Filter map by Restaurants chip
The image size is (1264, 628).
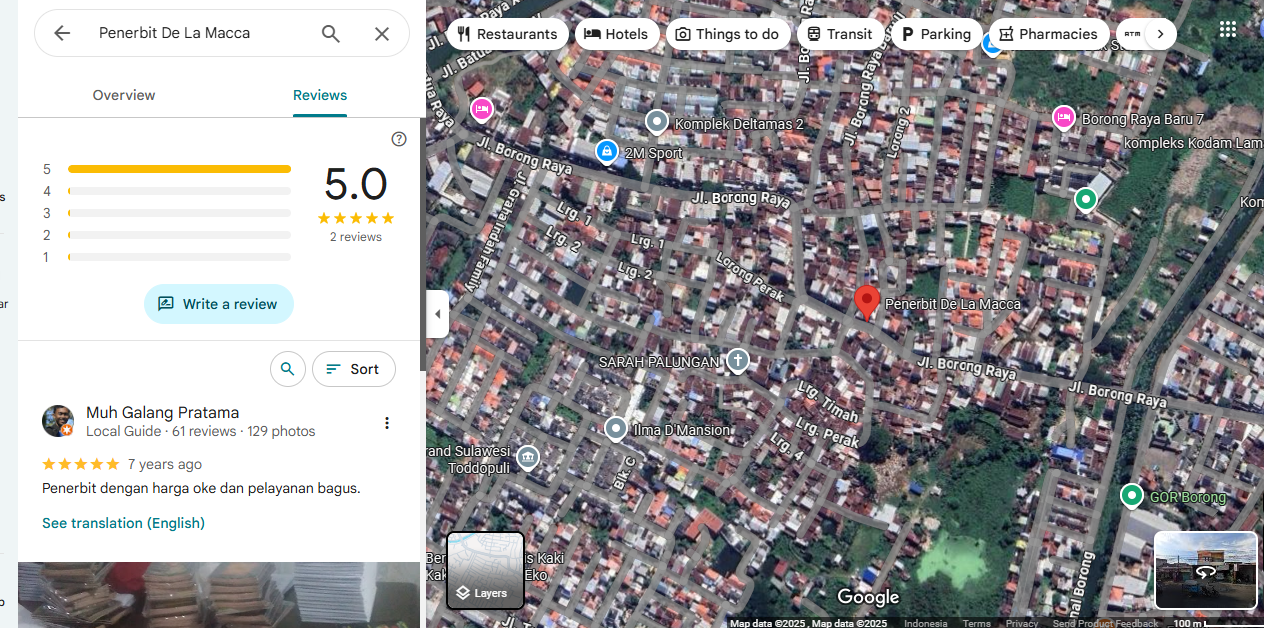point(507,34)
